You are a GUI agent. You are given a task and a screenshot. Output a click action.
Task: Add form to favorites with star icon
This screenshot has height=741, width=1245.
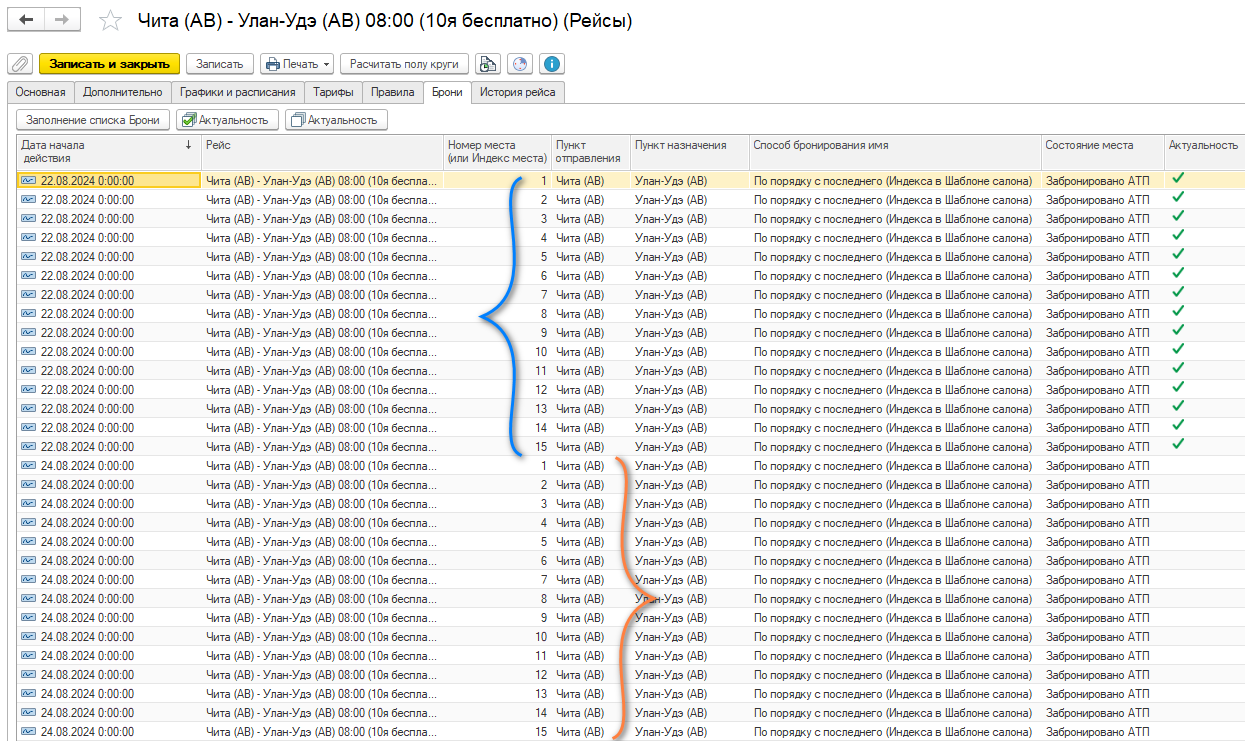111,21
